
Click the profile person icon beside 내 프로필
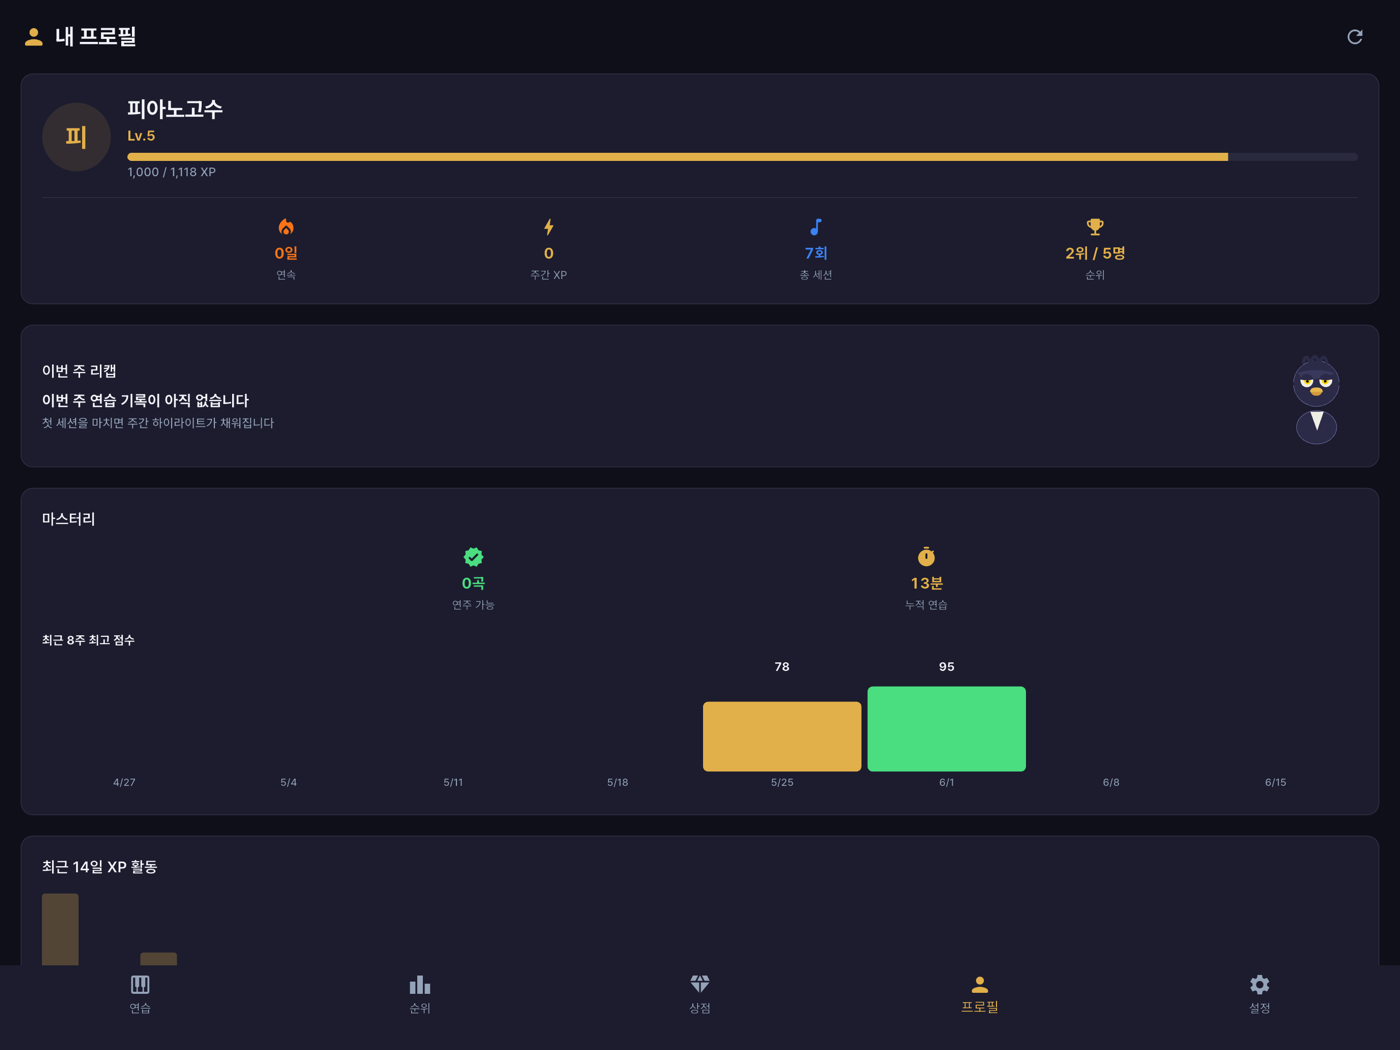point(34,37)
